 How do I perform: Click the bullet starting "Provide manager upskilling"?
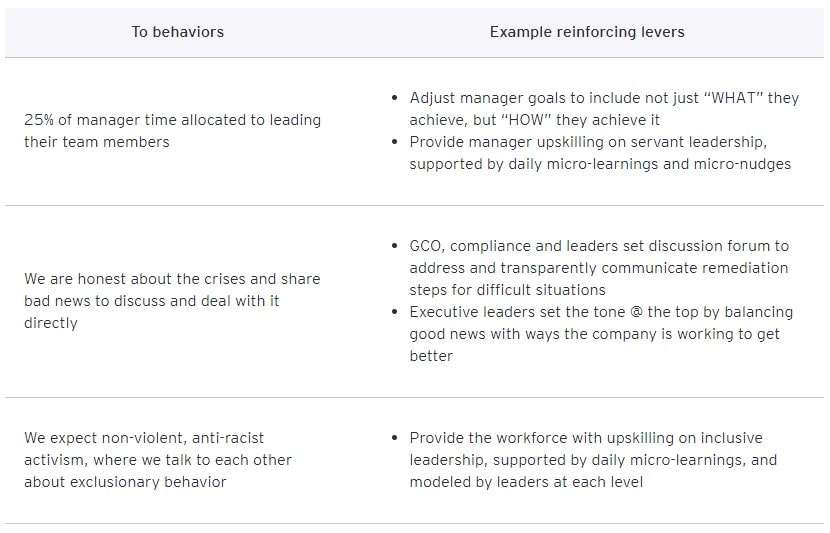pyautogui.click(x=600, y=153)
